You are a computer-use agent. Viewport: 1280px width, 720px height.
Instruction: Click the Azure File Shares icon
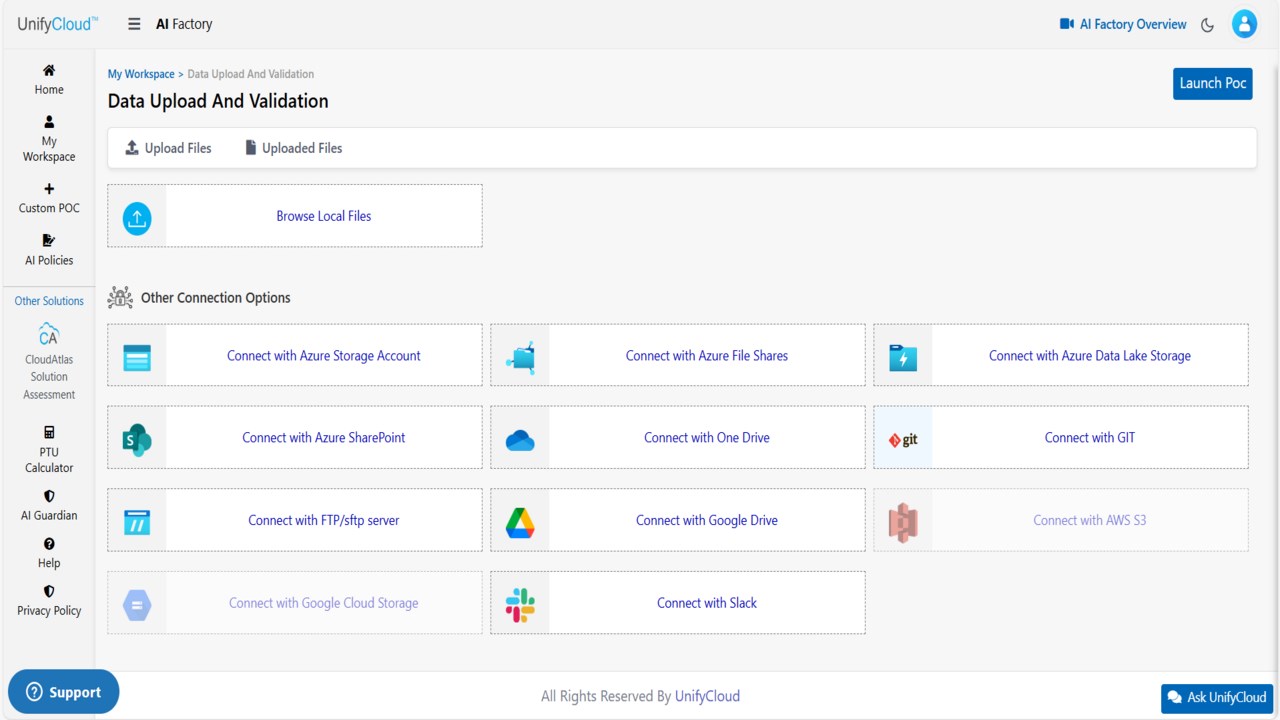pos(520,356)
